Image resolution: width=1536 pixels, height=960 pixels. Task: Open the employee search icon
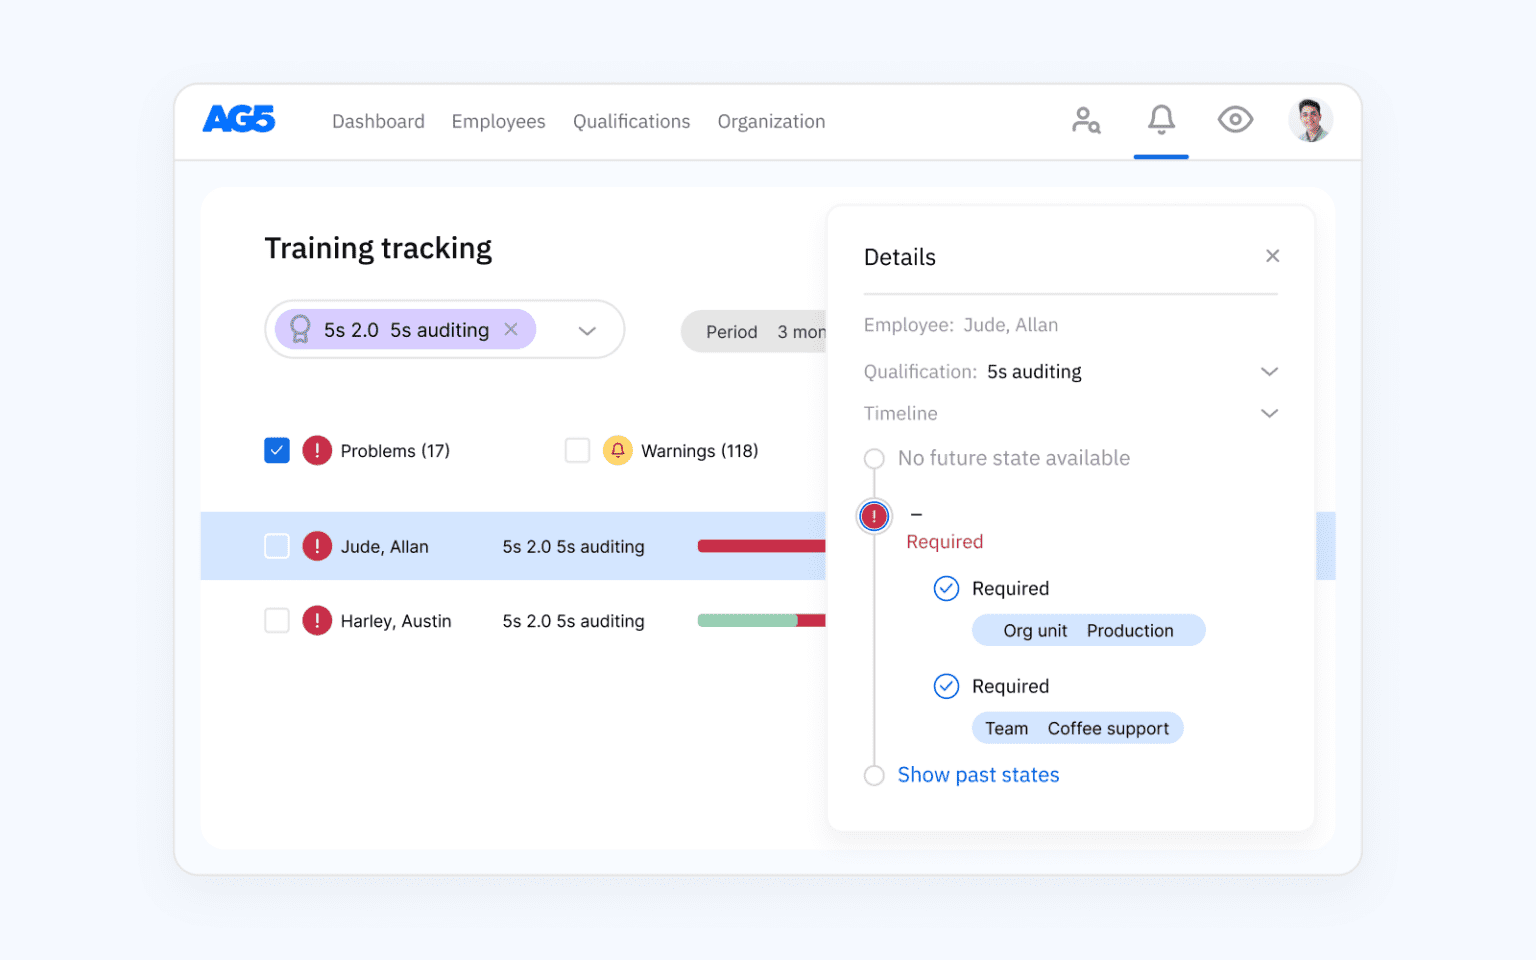click(x=1086, y=121)
